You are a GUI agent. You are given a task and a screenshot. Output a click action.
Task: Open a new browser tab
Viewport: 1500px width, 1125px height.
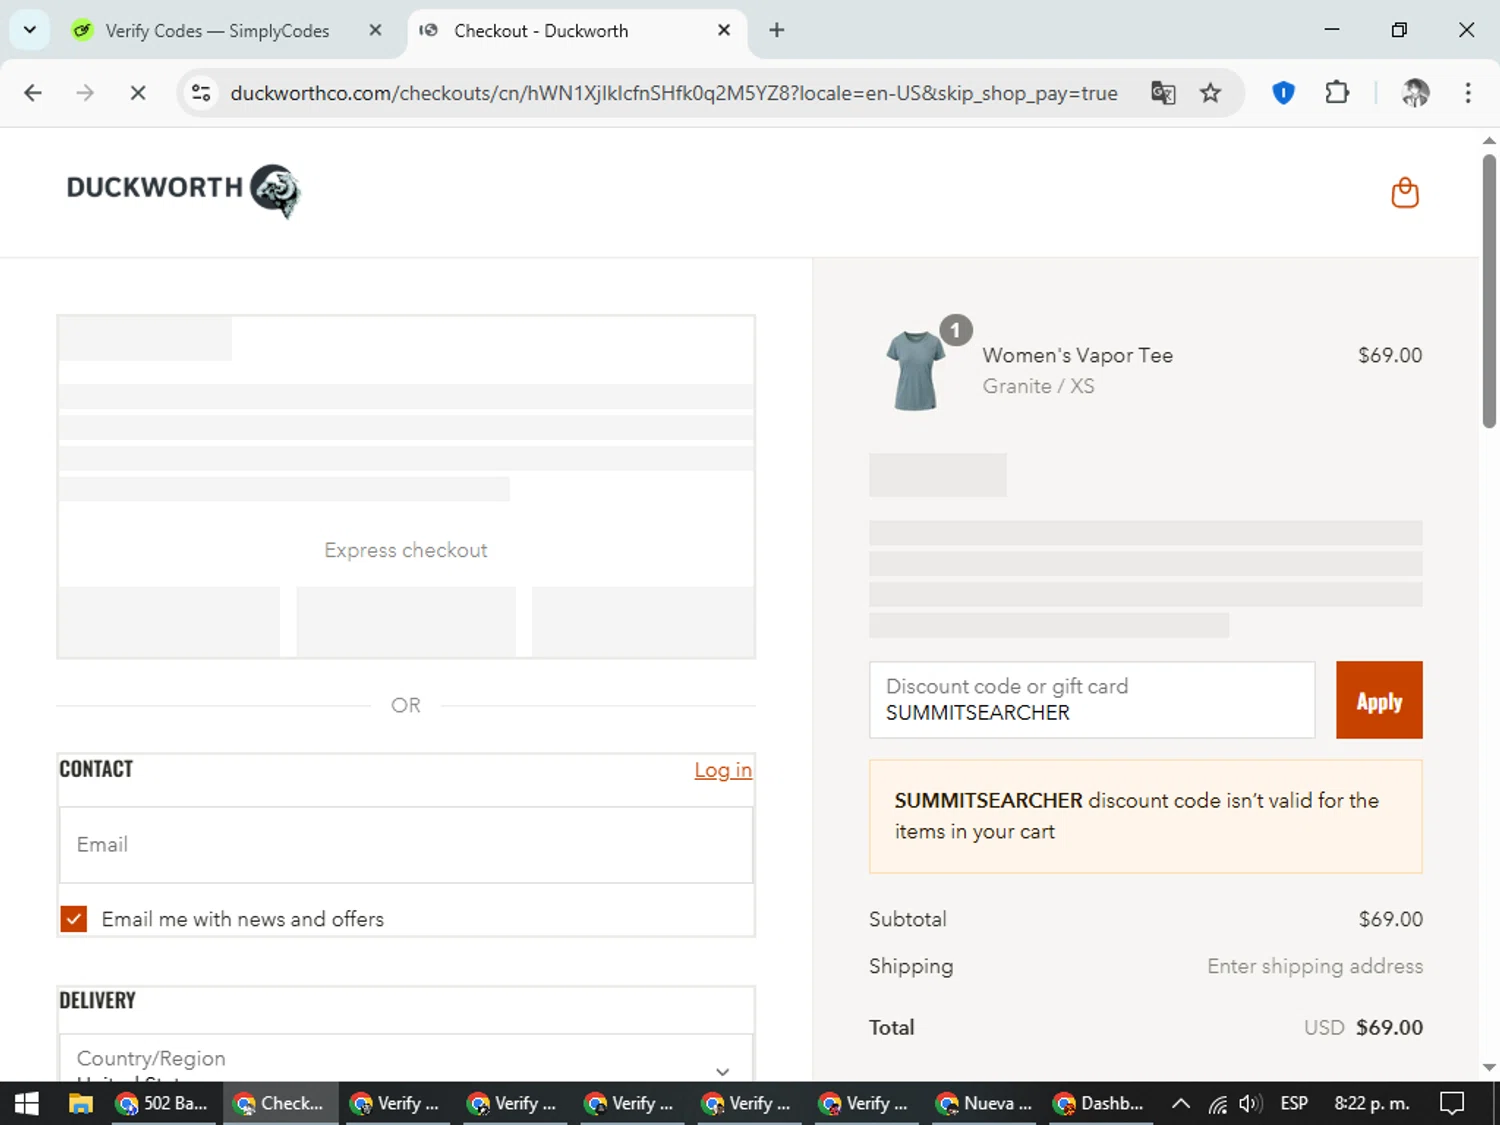pos(777,30)
